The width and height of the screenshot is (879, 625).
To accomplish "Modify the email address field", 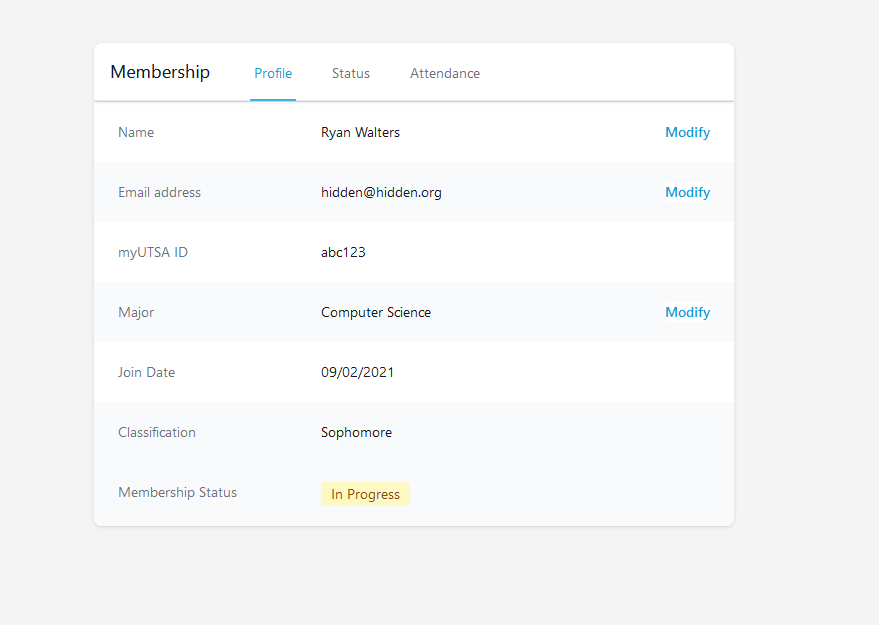I will coord(687,192).
